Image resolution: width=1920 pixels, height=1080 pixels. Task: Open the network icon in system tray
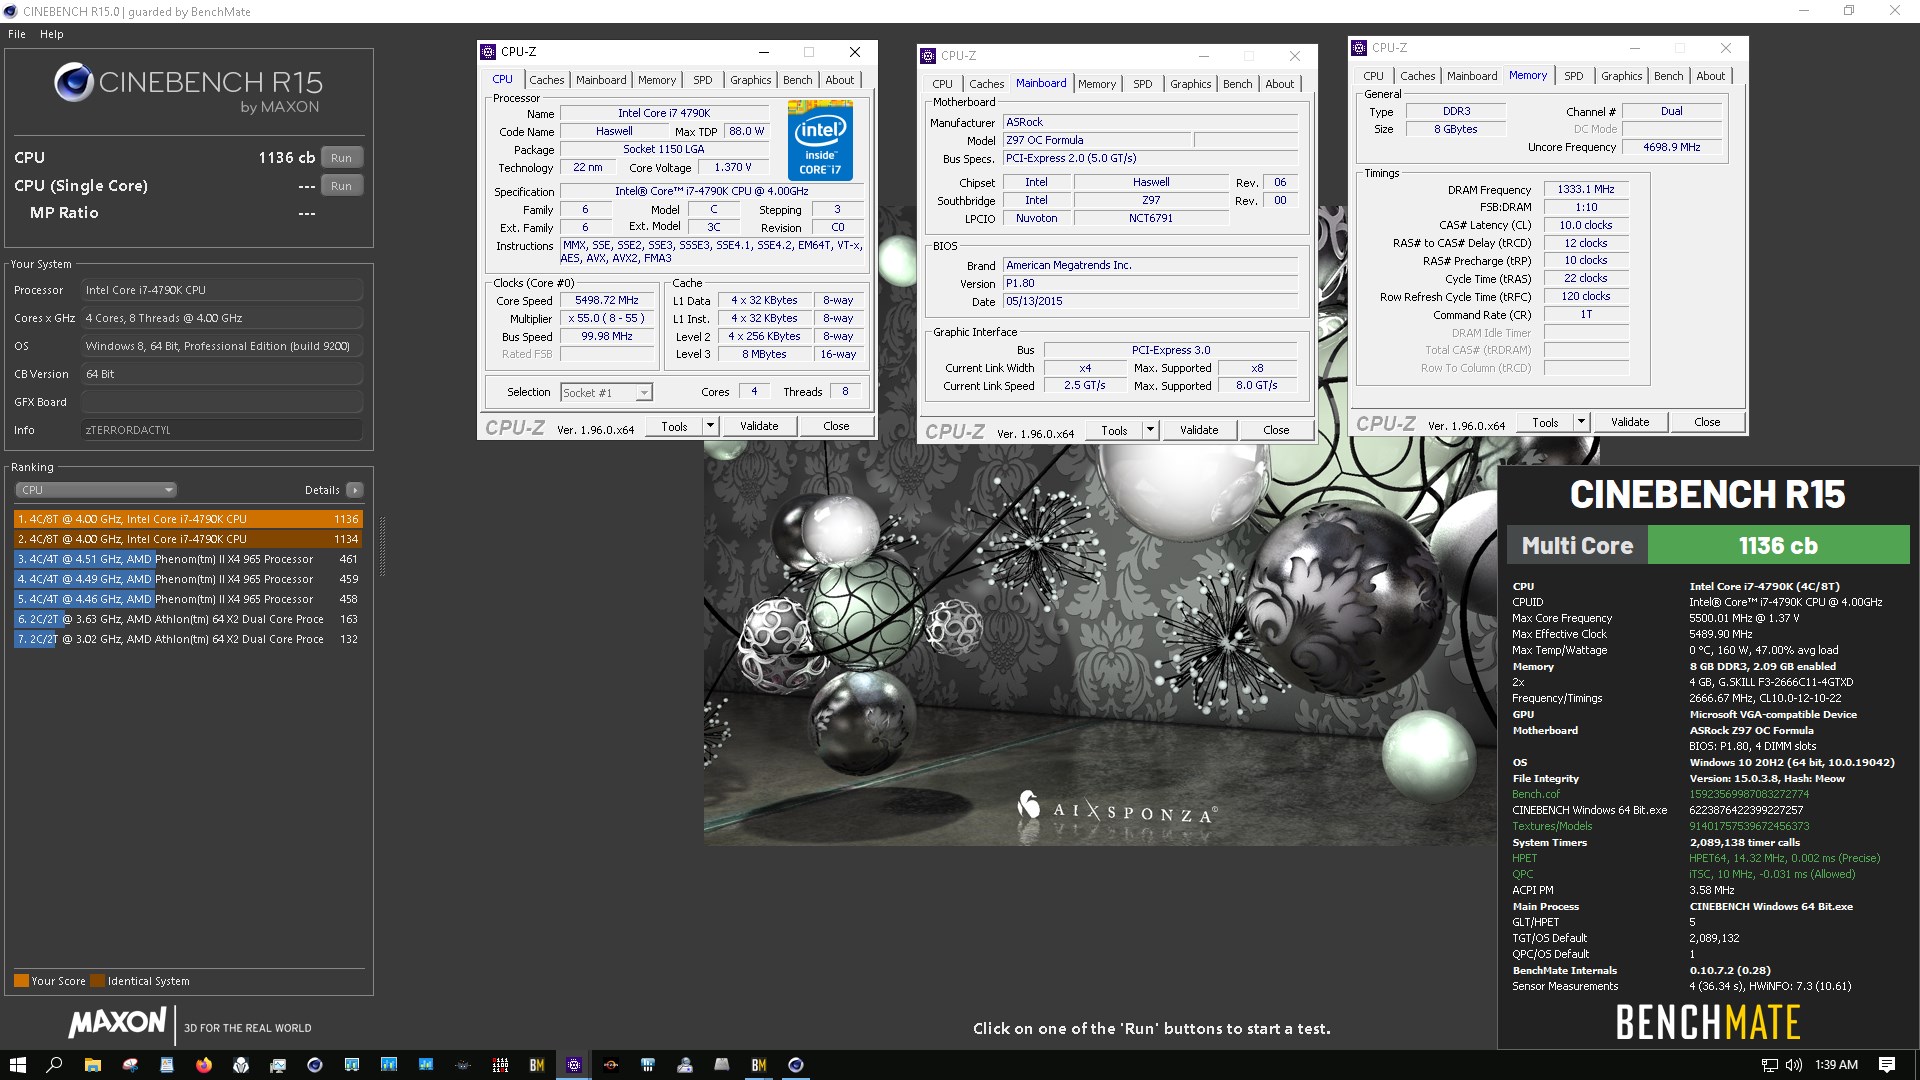[x=1769, y=1065]
